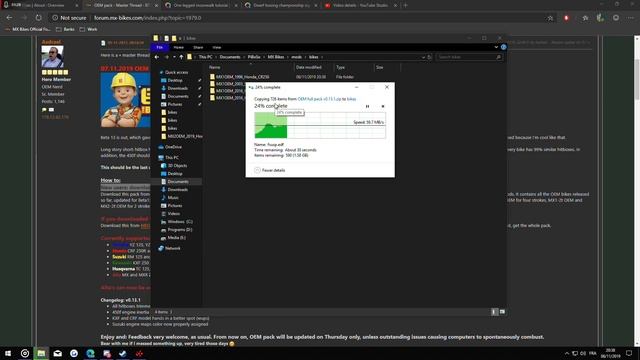Select Network in navigation pane

(x=173, y=248)
